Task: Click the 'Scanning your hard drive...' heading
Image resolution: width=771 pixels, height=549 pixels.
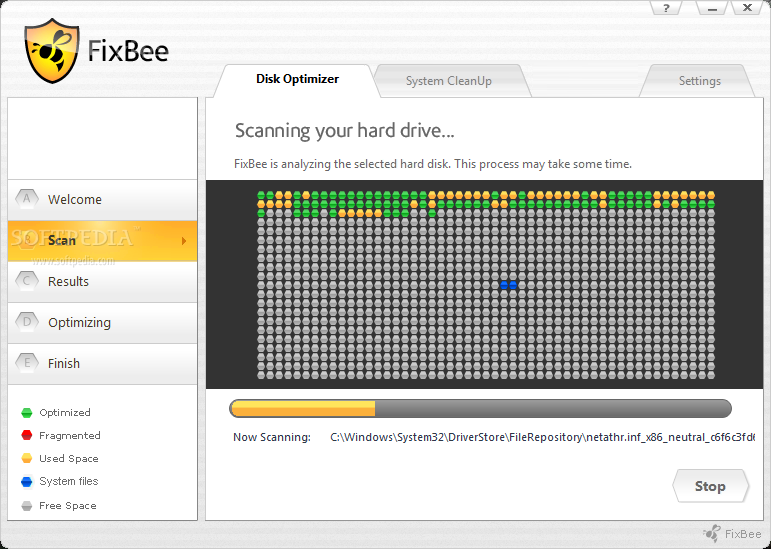Action: click(x=344, y=131)
